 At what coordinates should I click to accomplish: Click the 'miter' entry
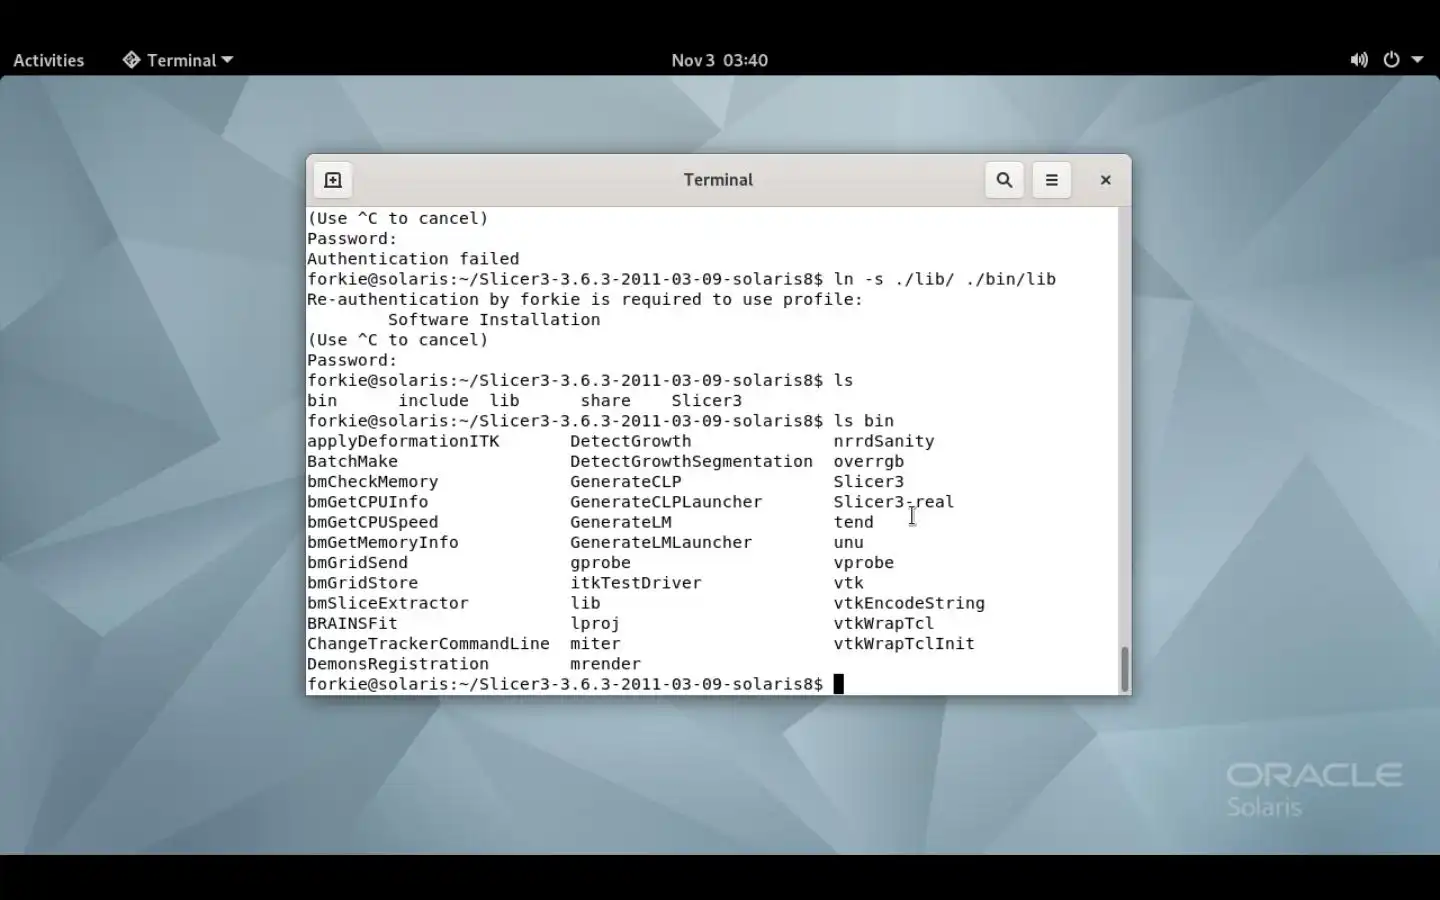595,643
